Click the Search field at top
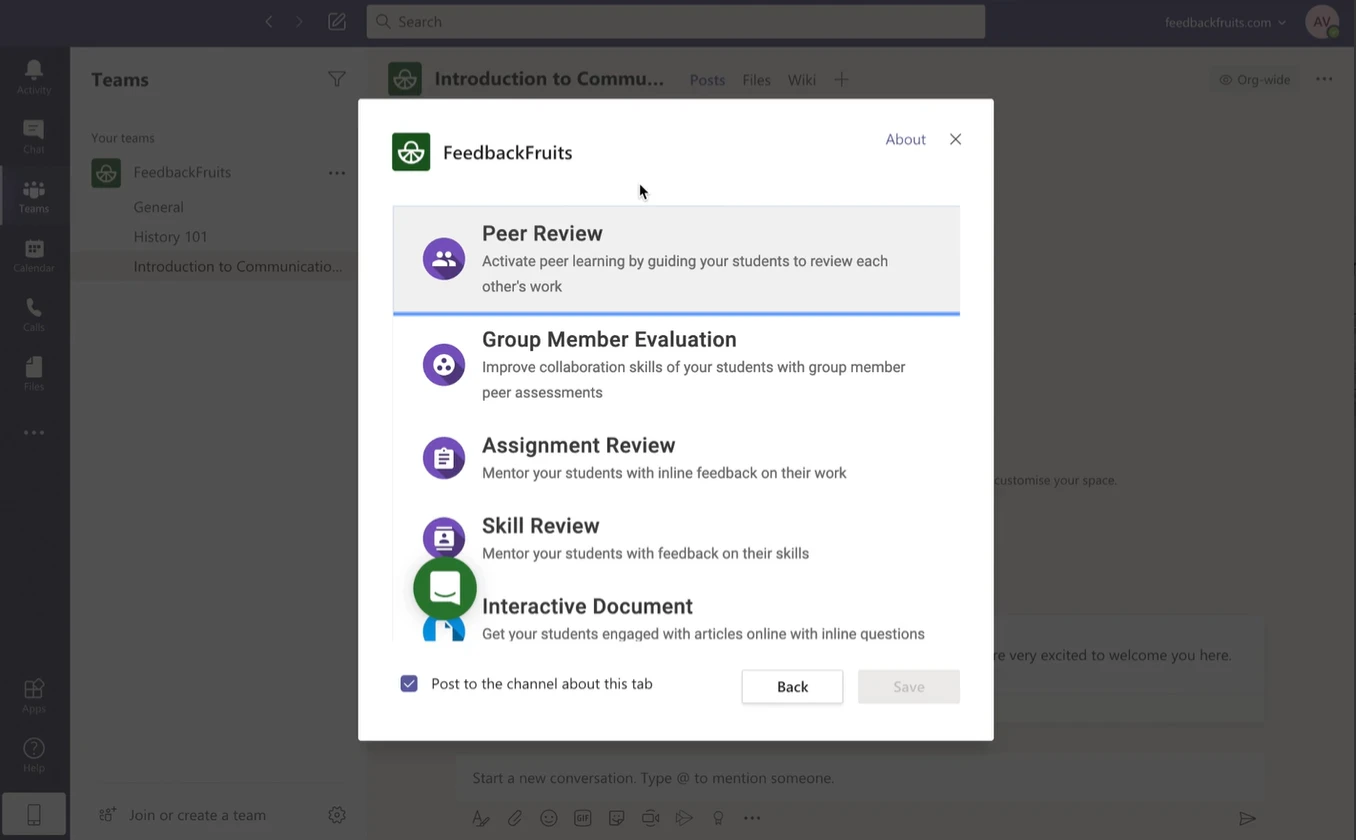Viewport: 1356px width, 840px height. coord(676,22)
